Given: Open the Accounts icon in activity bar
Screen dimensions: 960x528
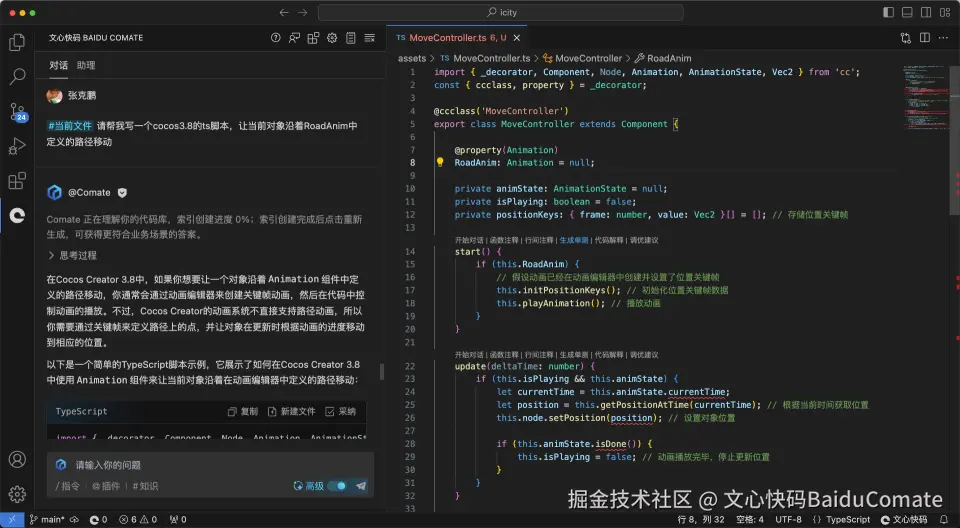Looking at the screenshot, I should tap(17, 459).
